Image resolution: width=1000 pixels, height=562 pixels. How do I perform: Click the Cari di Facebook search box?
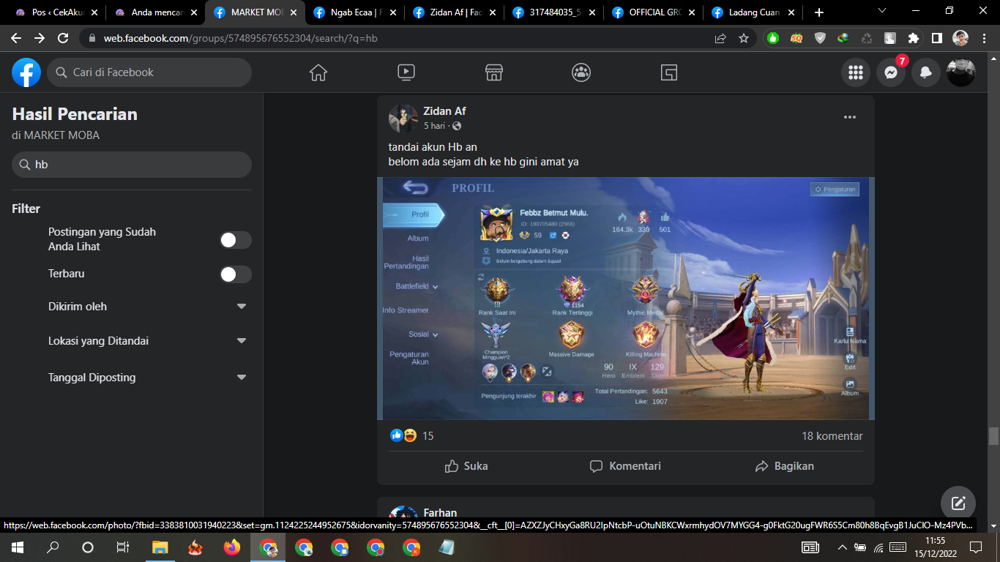click(x=150, y=72)
